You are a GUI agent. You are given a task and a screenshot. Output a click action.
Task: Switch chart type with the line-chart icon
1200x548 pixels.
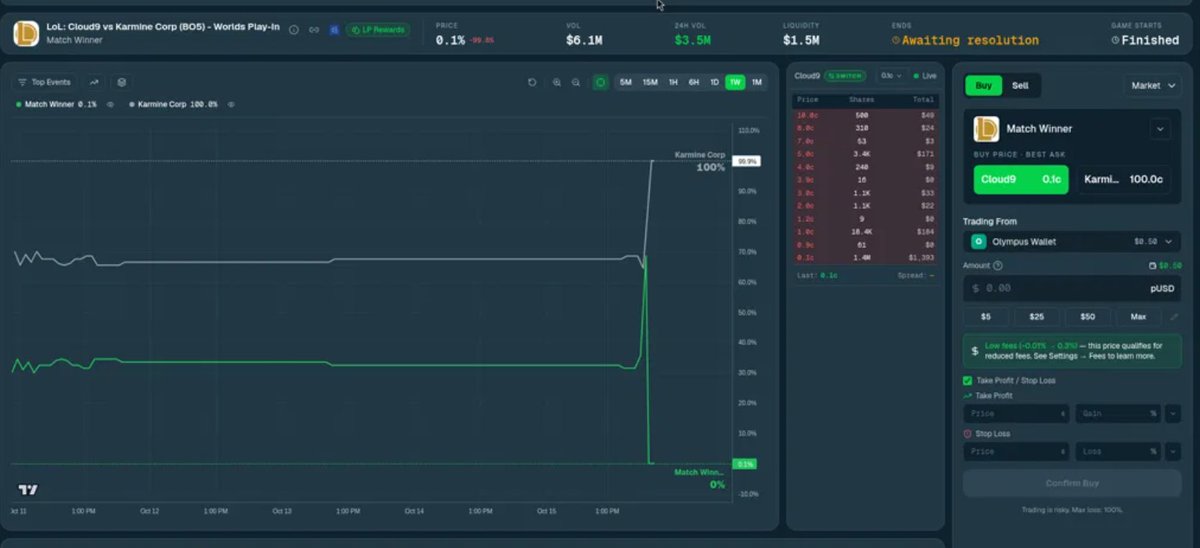coord(94,82)
